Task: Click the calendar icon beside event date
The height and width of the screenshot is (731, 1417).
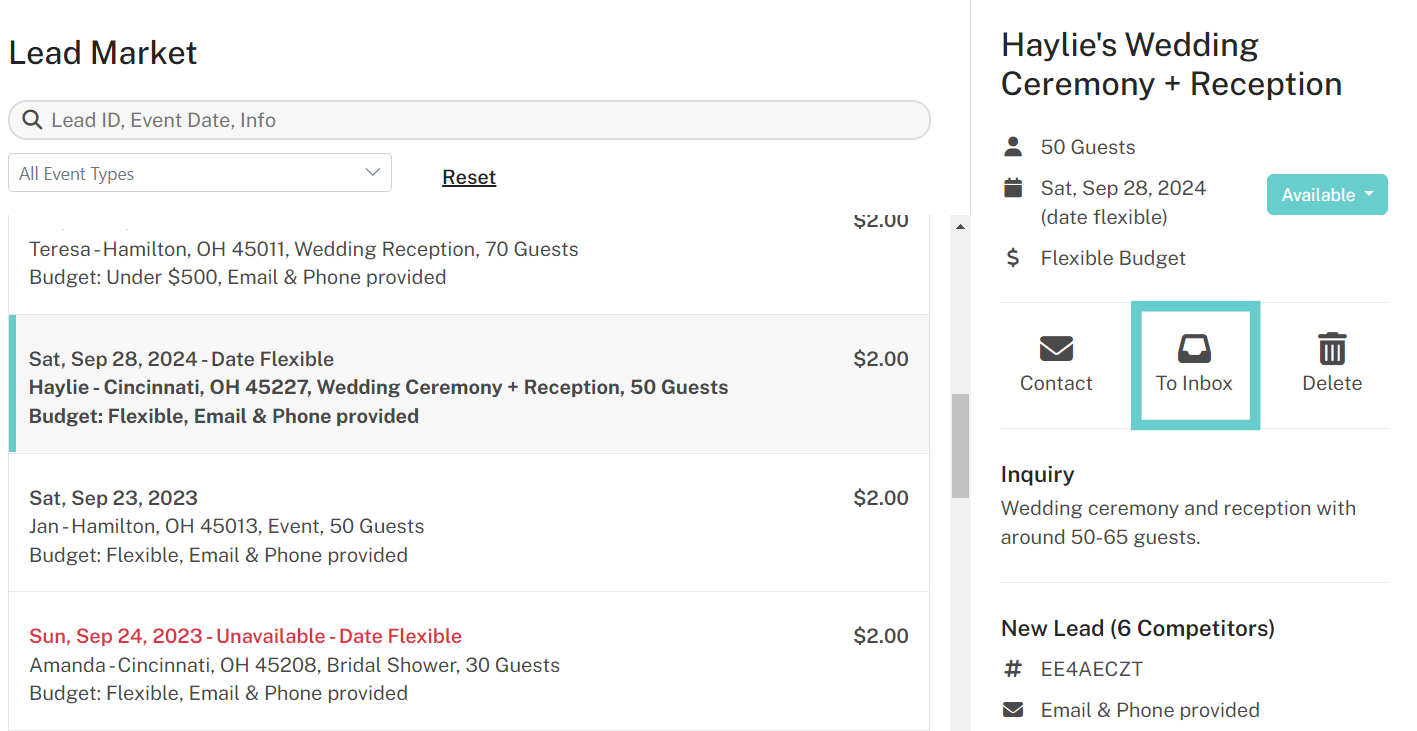Action: point(1013,188)
